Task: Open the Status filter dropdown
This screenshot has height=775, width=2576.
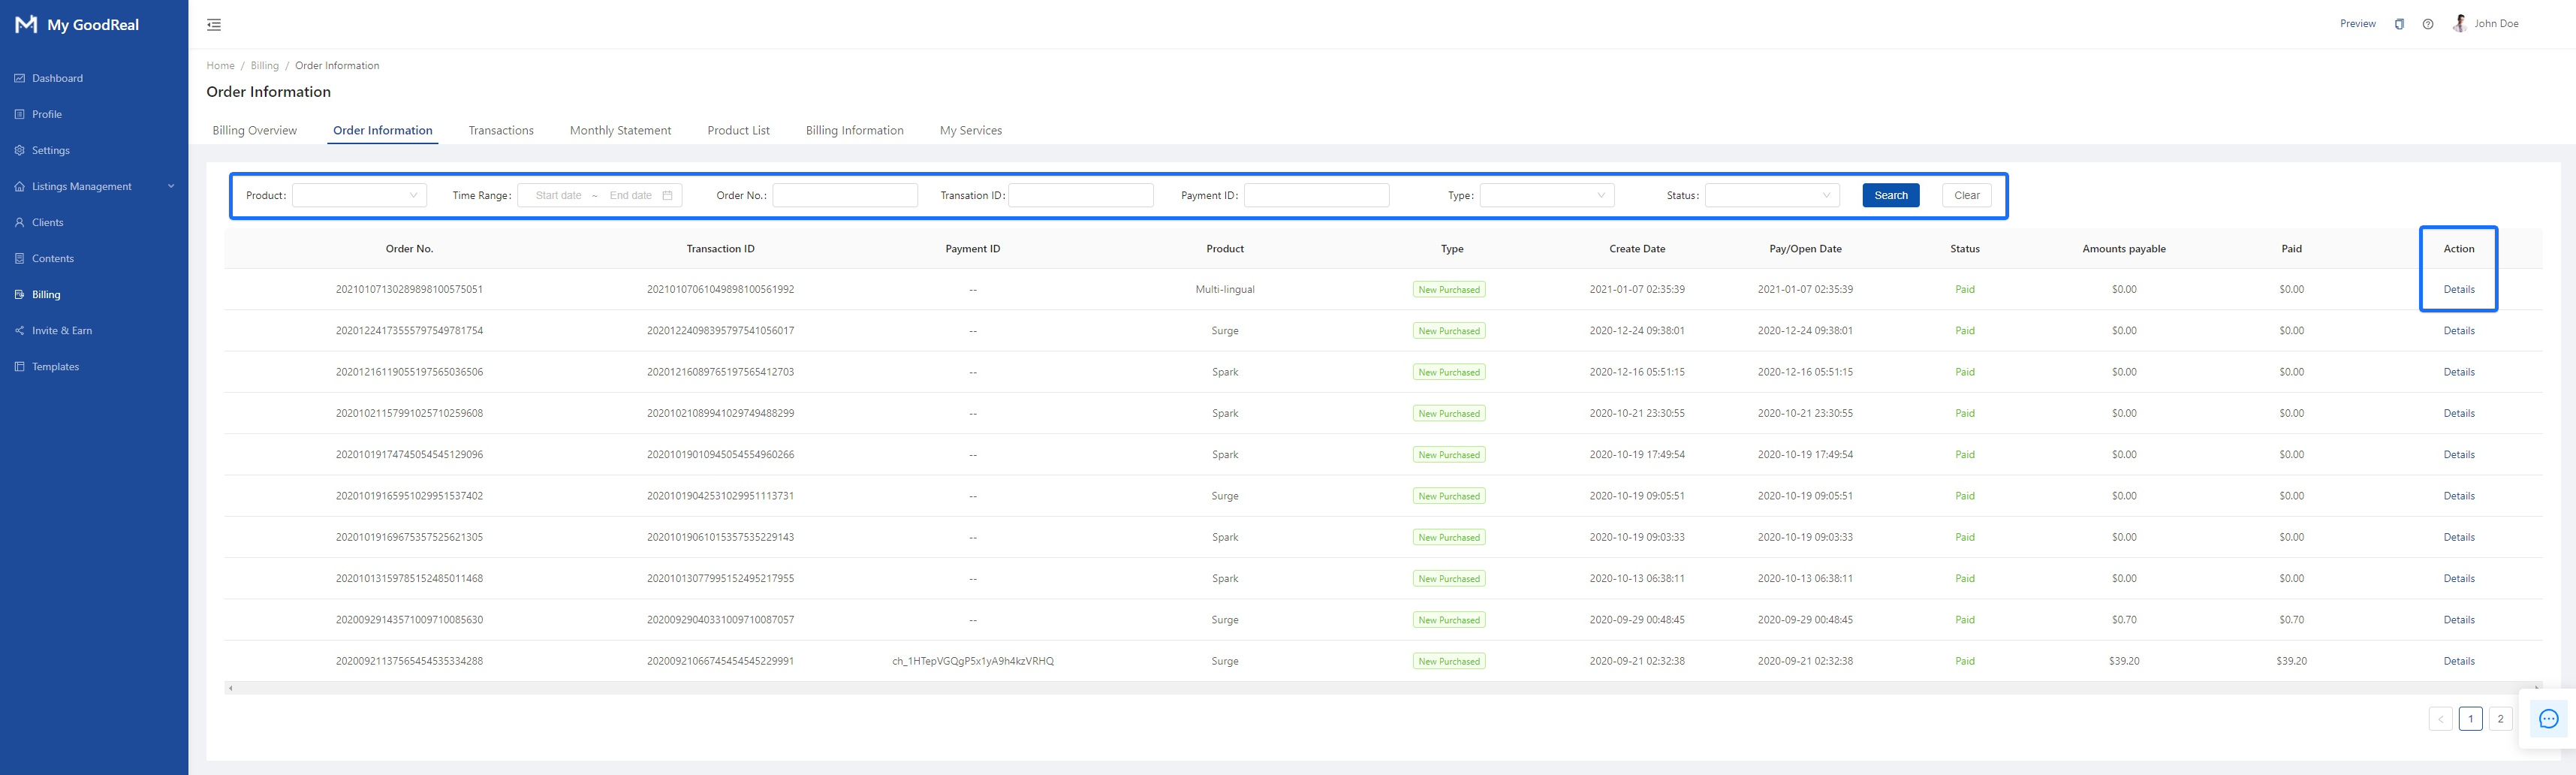Action: pos(1771,195)
